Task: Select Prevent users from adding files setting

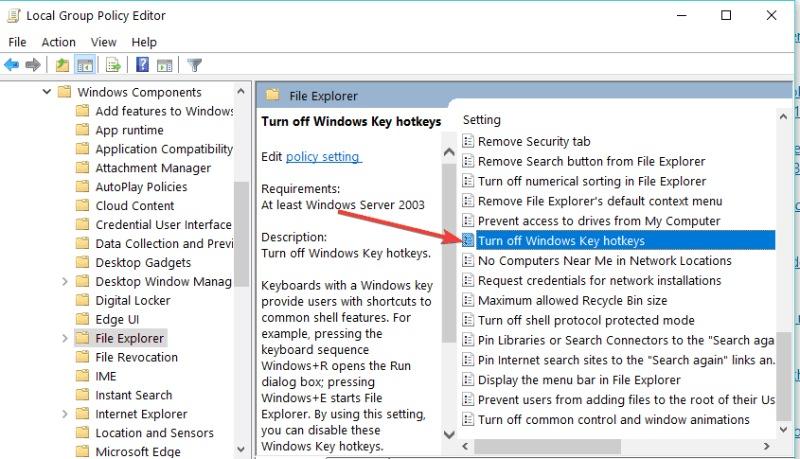Action: 626,399
